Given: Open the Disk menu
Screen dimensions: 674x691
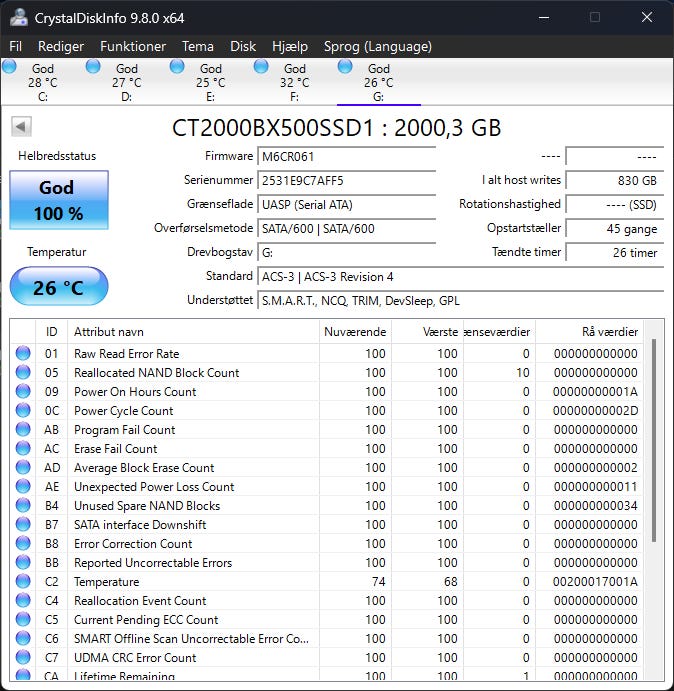Looking at the screenshot, I should [x=243, y=46].
